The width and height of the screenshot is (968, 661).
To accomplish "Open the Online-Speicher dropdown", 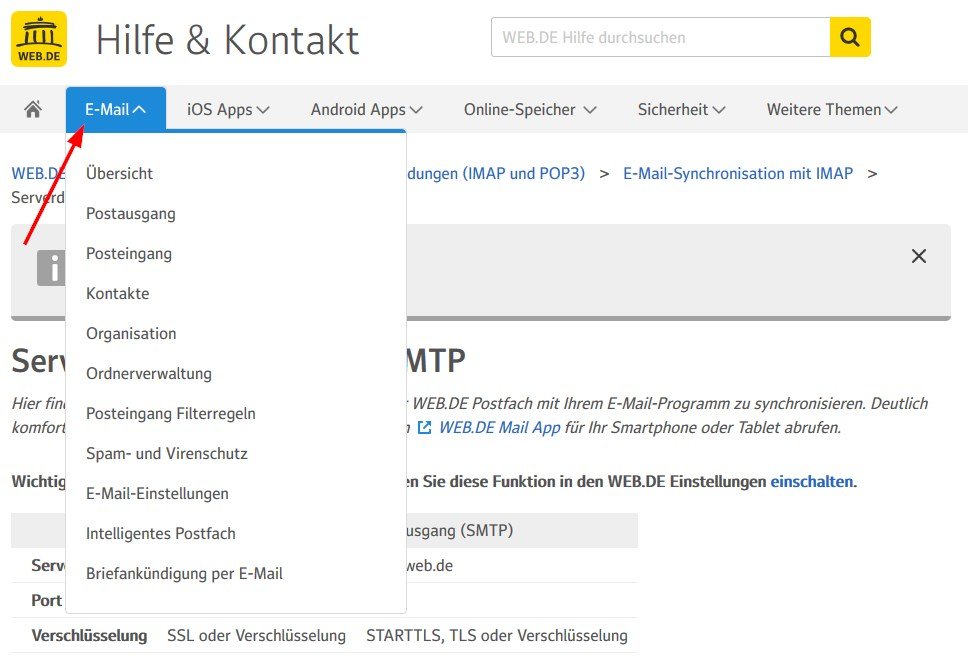I will pyautogui.click(x=530, y=109).
